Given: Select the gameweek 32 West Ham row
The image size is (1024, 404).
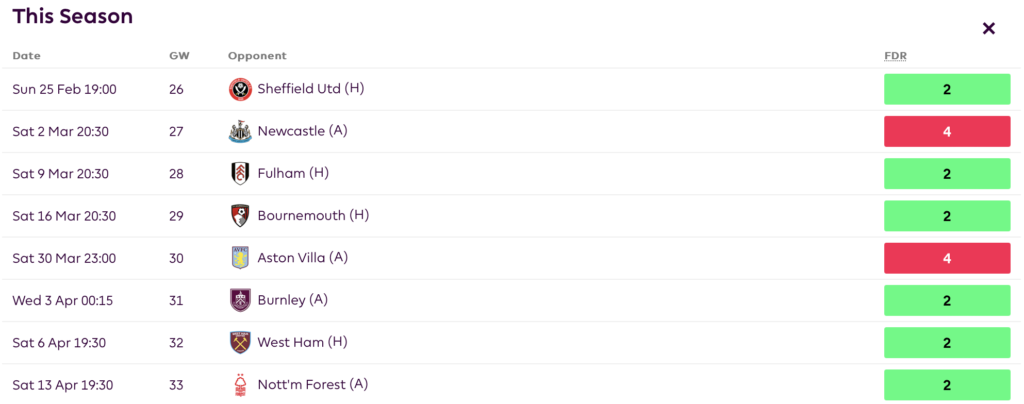Looking at the screenshot, I should click(500, 342).
